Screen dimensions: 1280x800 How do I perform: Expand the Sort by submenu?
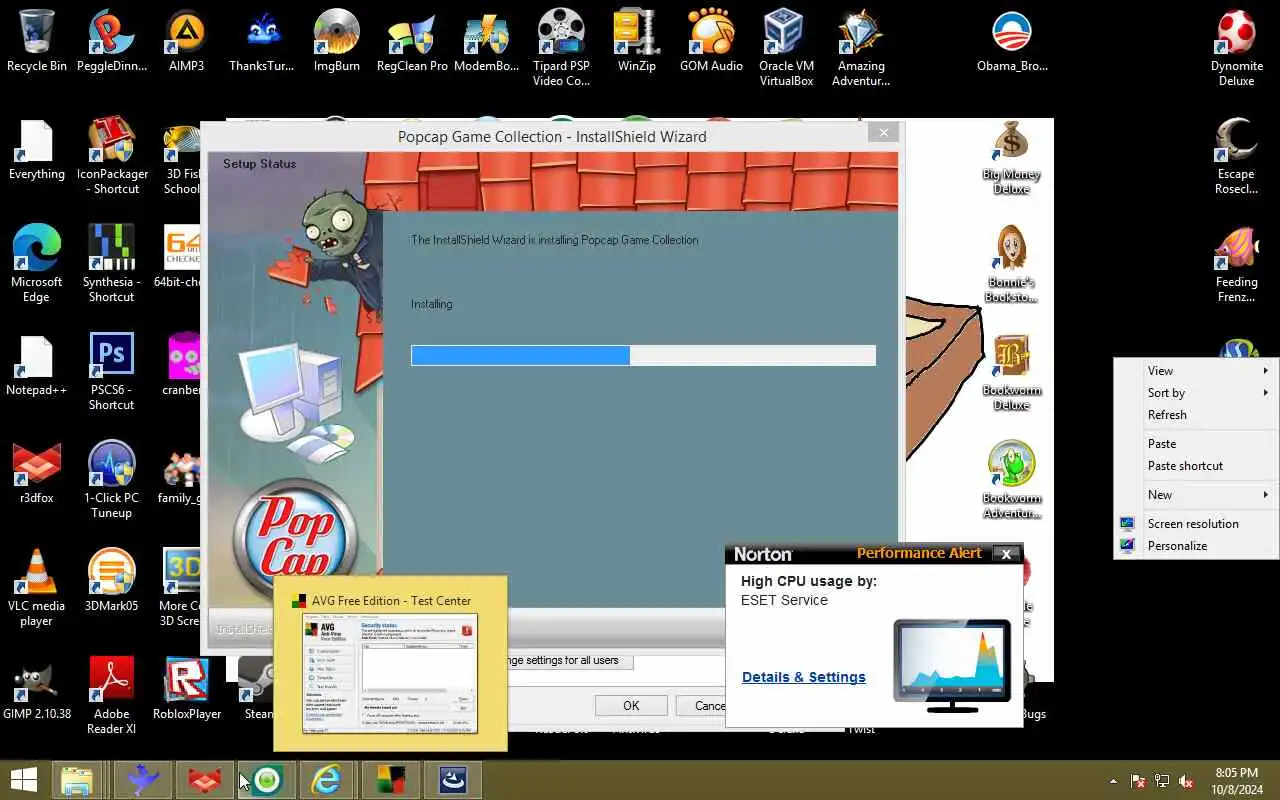[x=1196, y=392]
